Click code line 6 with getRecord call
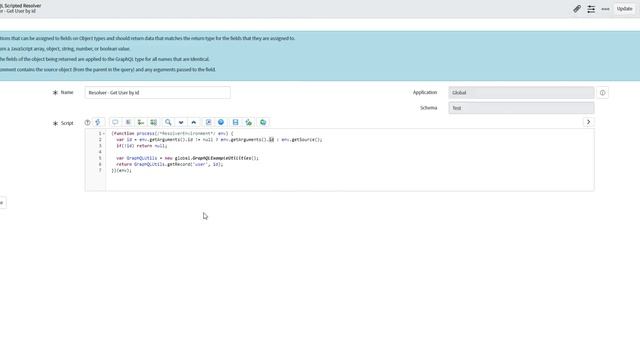 coord(169,164)
